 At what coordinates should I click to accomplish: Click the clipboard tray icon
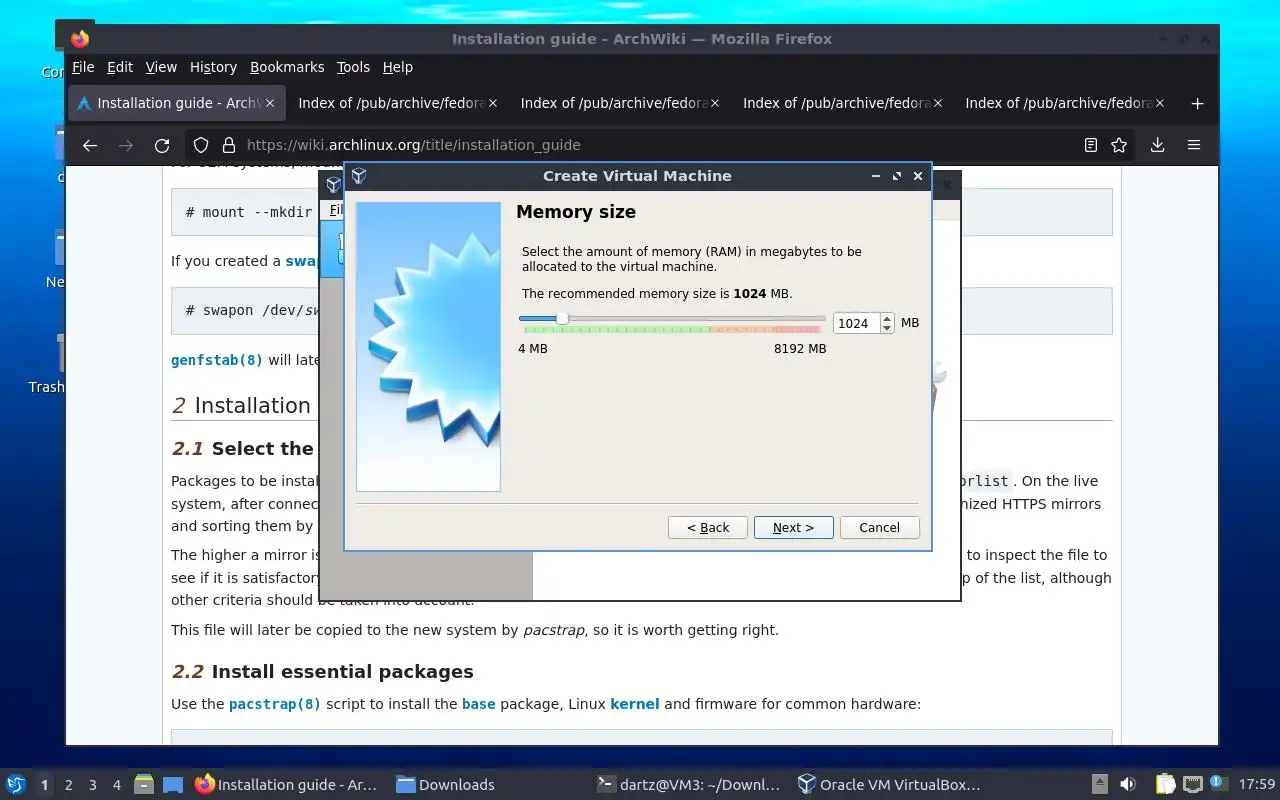pyautogui.click(x=1166, y=785)
